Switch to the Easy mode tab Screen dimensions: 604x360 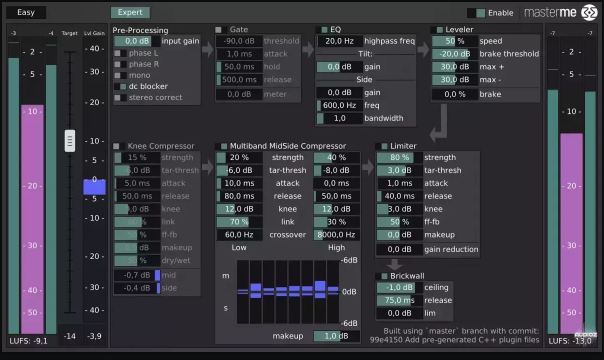(x=26, y=12)
